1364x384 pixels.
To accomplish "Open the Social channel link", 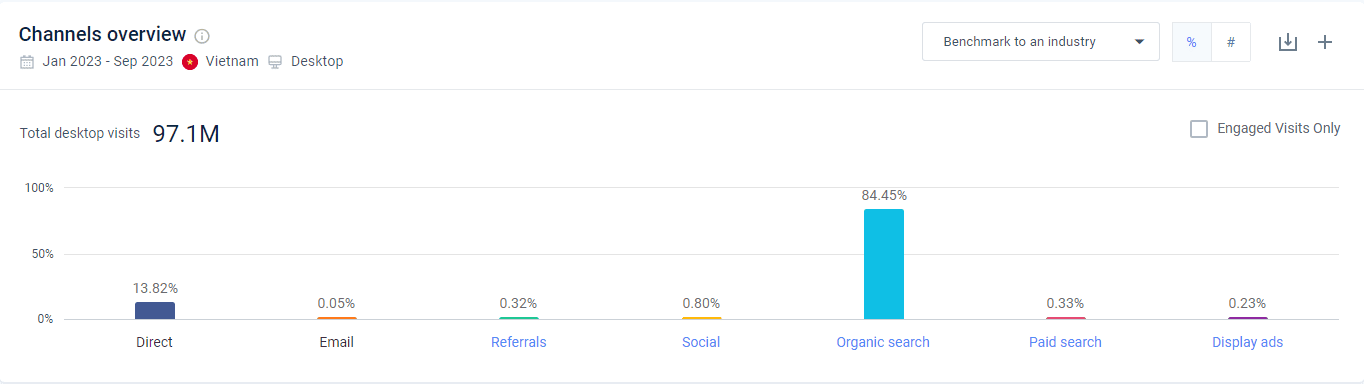I will (701, 342).
